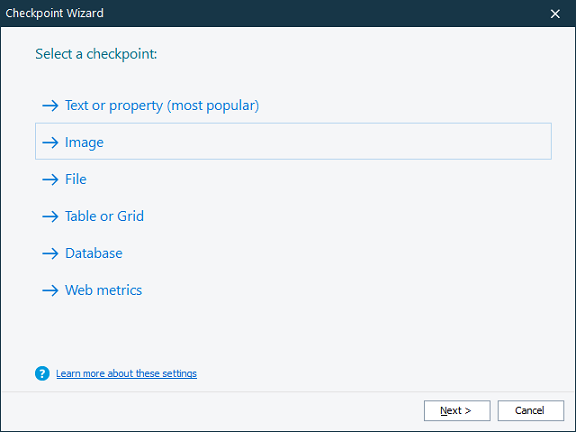Pick the File checkpoint option
Screen dimensions: 576x432
point(76,179)
